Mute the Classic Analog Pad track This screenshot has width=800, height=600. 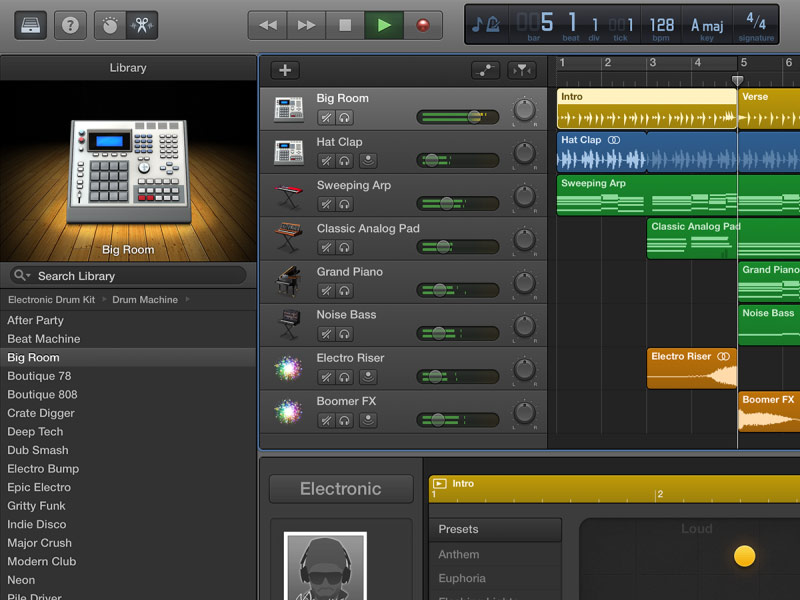326,248
